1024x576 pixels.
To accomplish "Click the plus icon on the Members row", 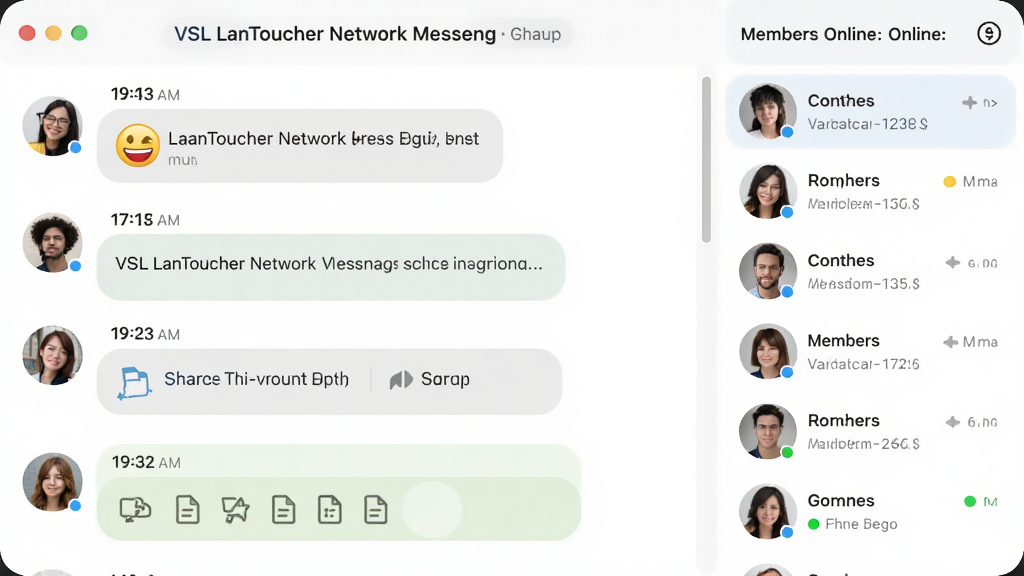I will pyautogui.click(x=951, y=342).
